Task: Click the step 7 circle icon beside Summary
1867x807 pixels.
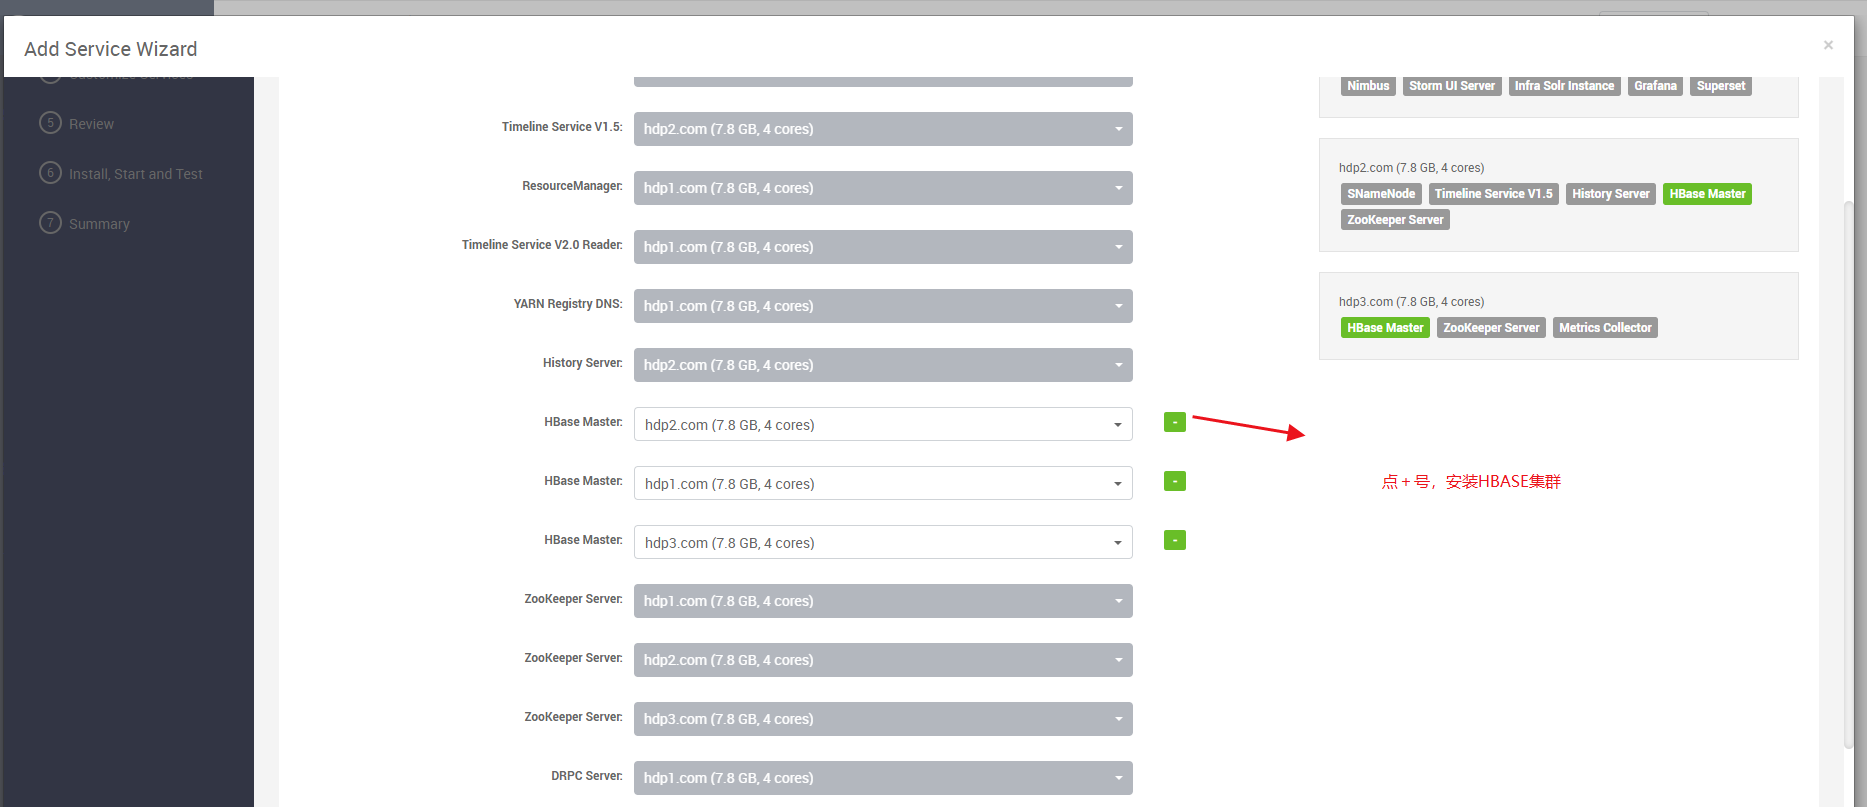Action: click(50, 223)
